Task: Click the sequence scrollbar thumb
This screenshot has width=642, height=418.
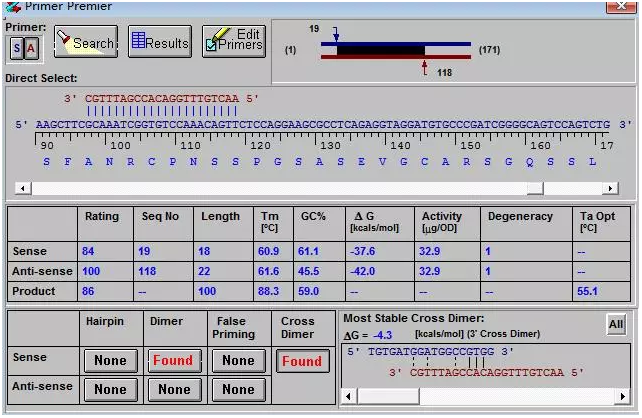Action: (535, 188)
